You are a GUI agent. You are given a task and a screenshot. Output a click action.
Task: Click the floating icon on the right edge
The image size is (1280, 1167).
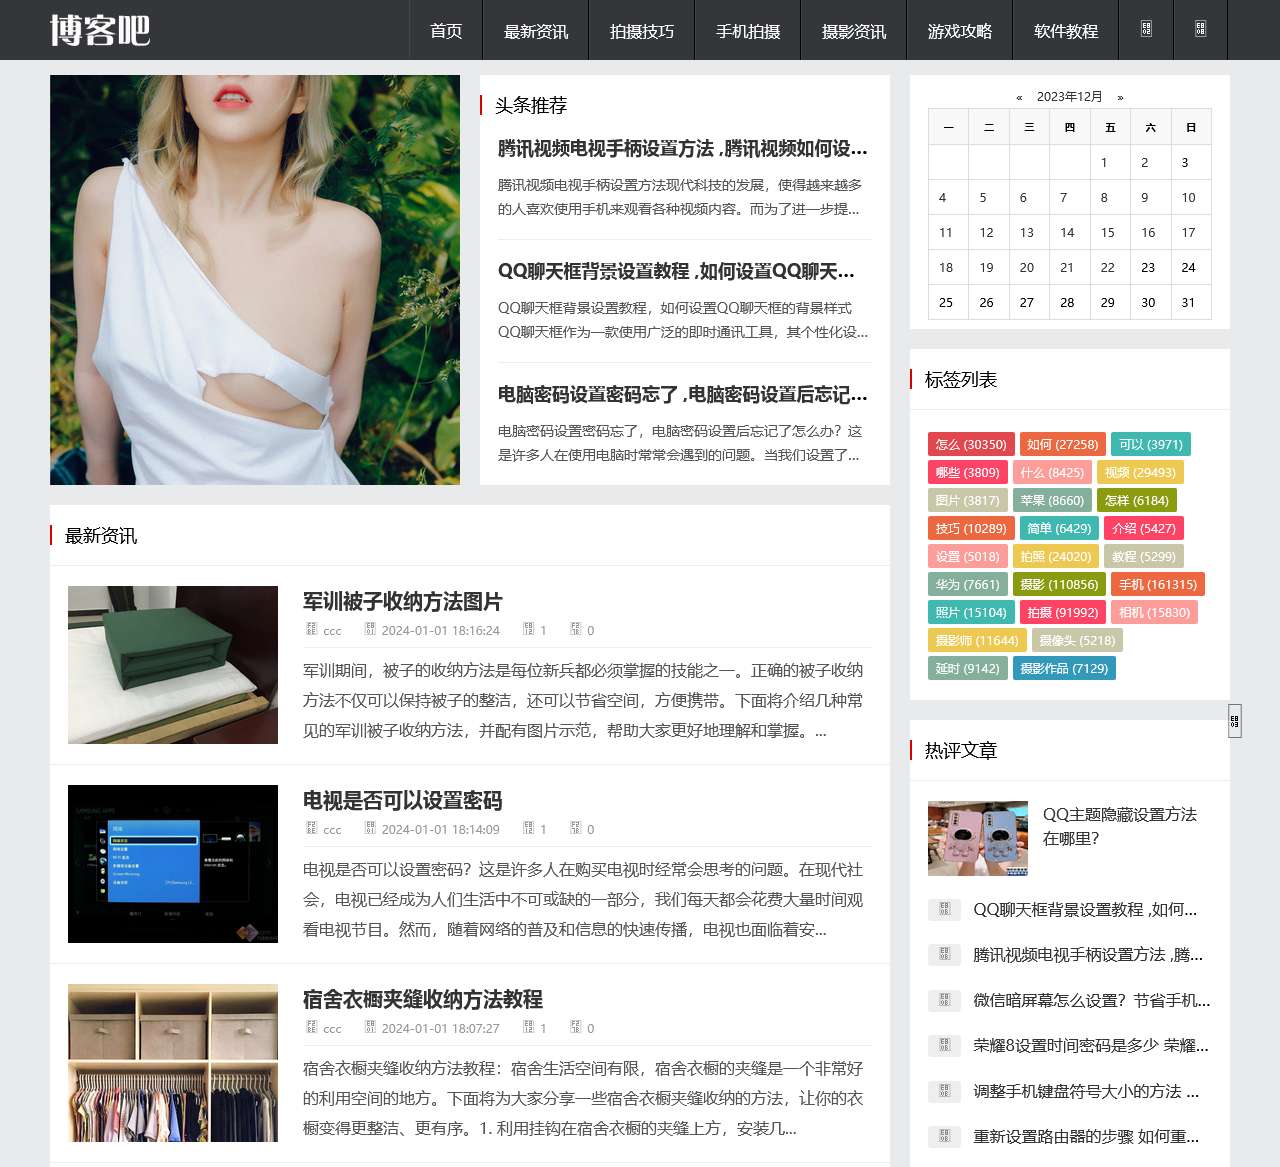1235,721
